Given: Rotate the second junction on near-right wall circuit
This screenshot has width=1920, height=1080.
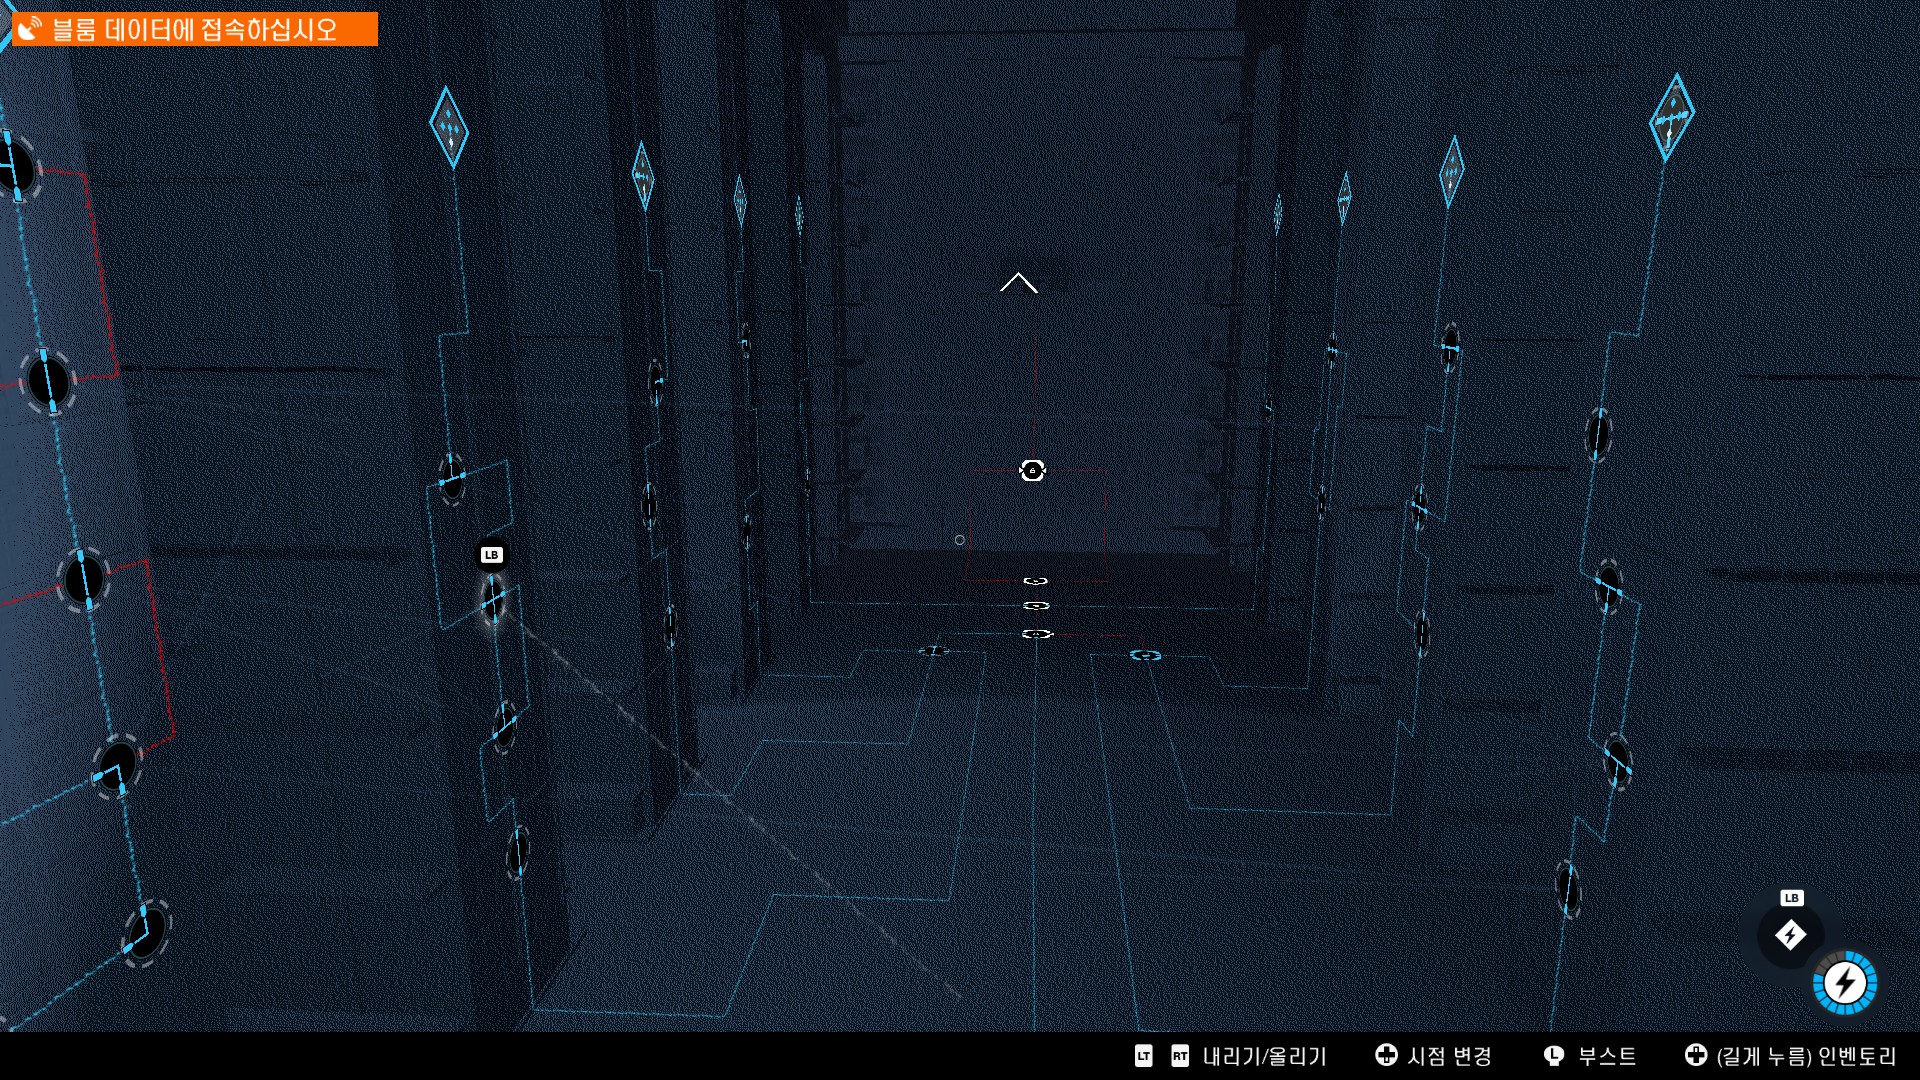Looking at the screenshot, I should pyautogui.click(x=1608, y=586).
